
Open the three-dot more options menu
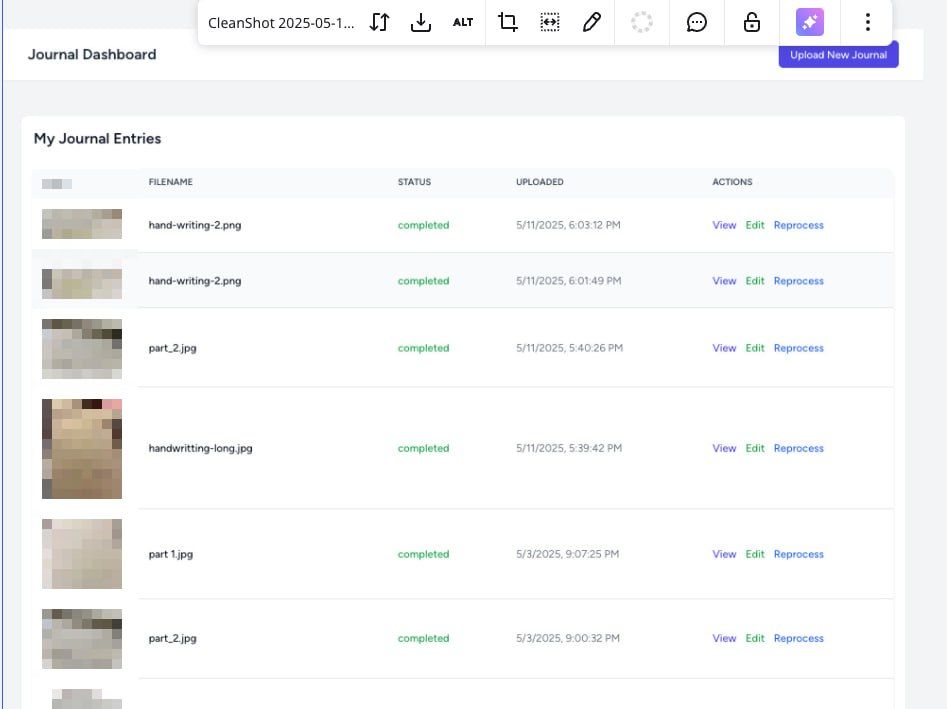[x=867, y=22]
